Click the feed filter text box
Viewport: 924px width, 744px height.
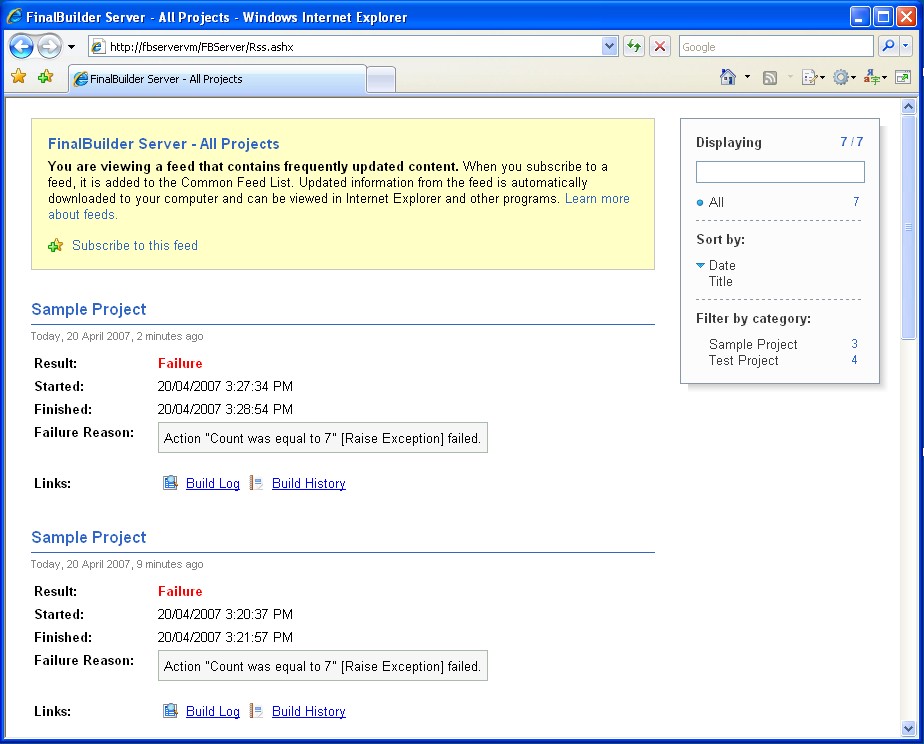[780, 172]
